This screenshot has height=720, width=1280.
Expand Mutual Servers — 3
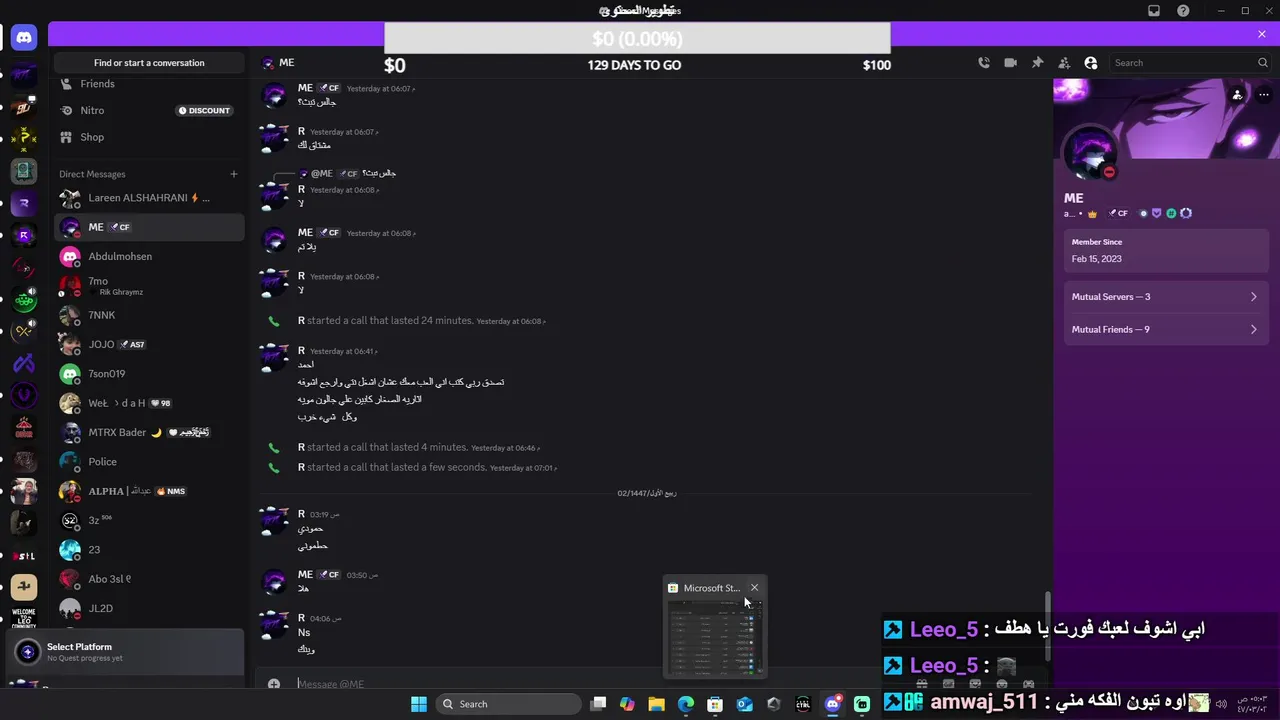click(x=1164, y=297)
